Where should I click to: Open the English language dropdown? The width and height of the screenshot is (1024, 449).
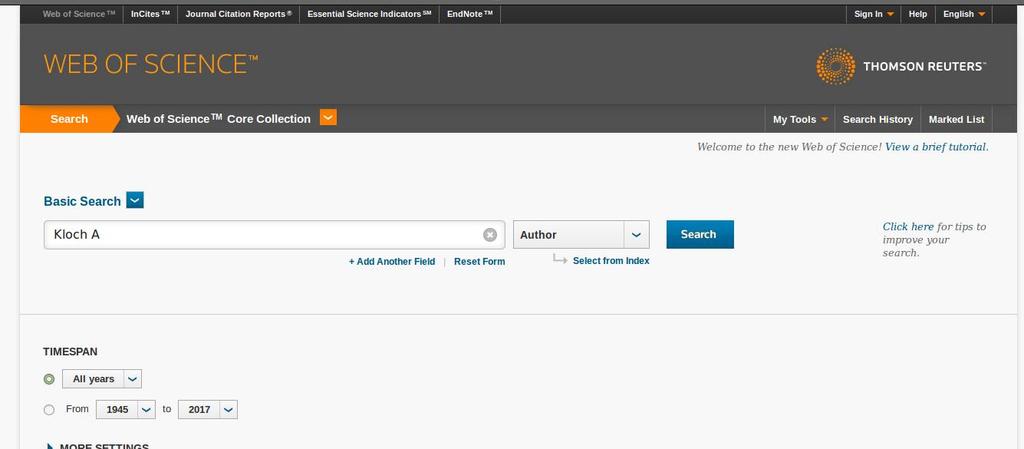tap(964, 14)
